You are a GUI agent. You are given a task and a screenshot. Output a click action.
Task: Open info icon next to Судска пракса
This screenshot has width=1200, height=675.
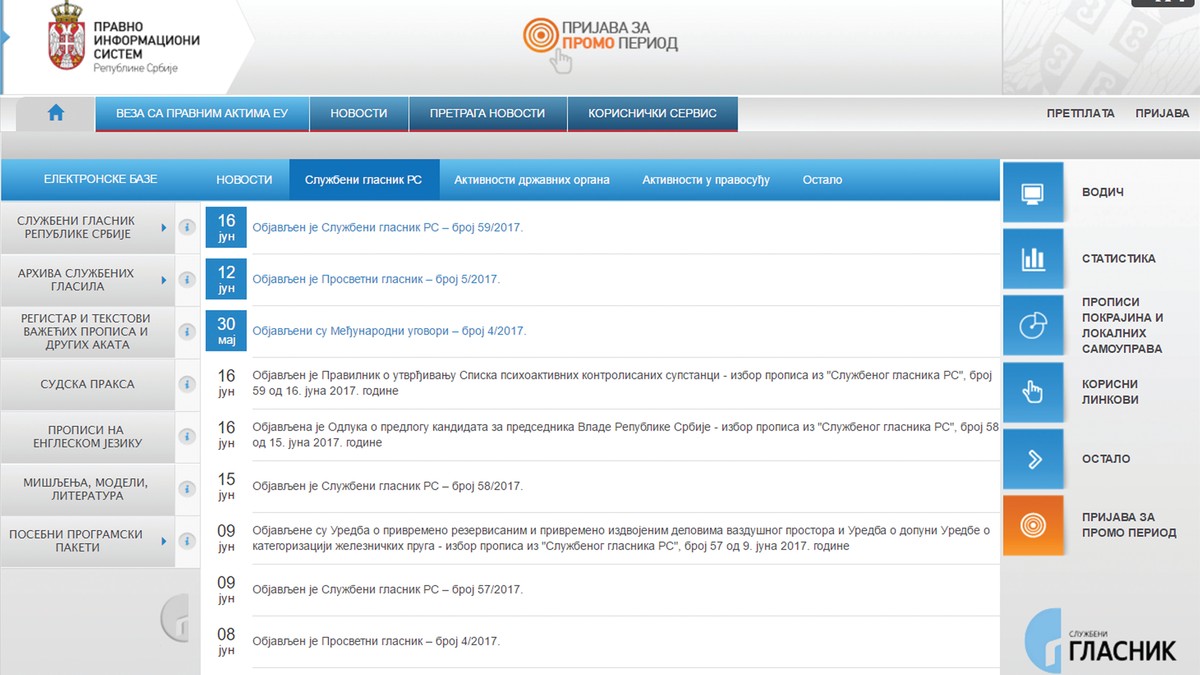[x=187, y=384]
